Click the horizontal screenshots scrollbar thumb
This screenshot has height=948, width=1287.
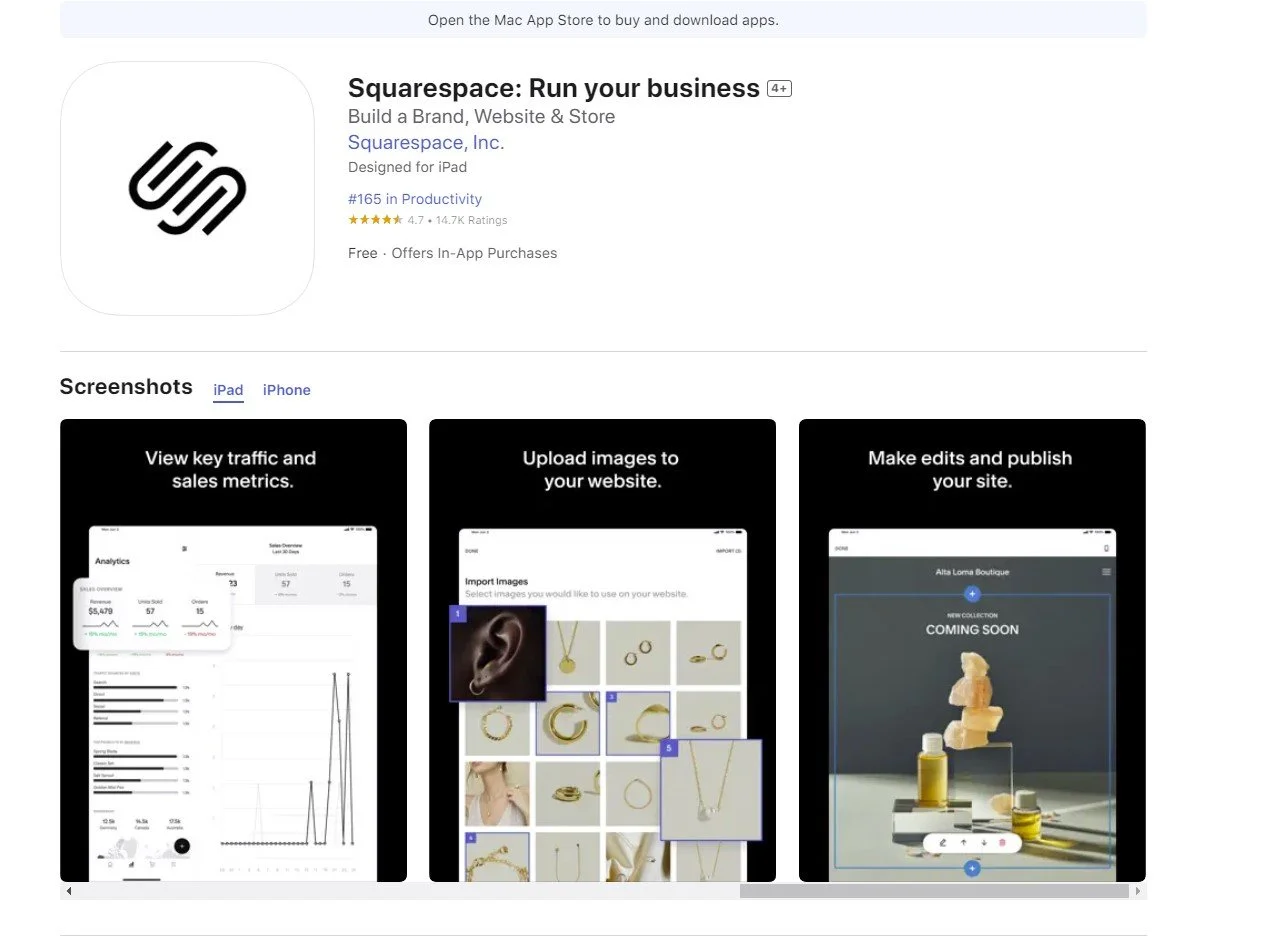coord(934,891)
